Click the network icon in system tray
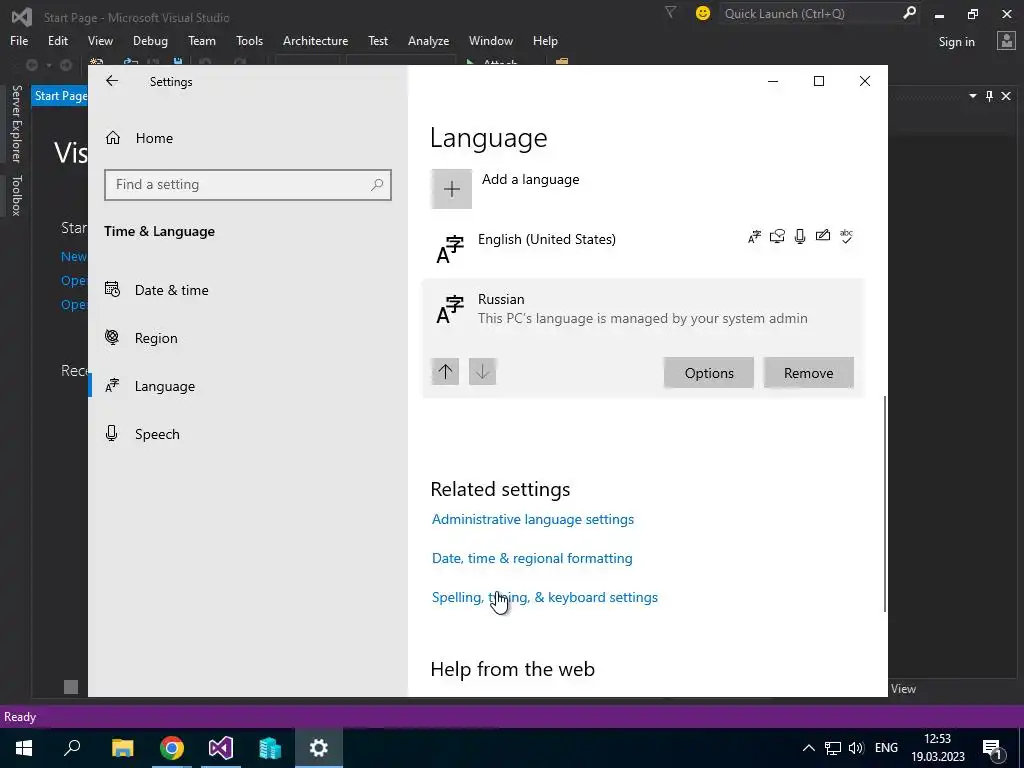Screen dimensions: 1024x768 [833, 748]
